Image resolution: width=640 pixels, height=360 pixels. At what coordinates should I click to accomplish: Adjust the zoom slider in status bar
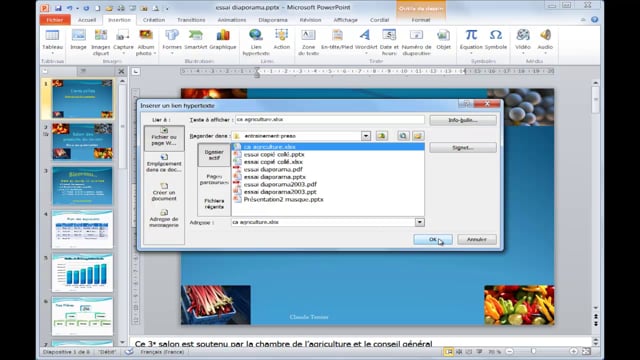tap(533, 351)
